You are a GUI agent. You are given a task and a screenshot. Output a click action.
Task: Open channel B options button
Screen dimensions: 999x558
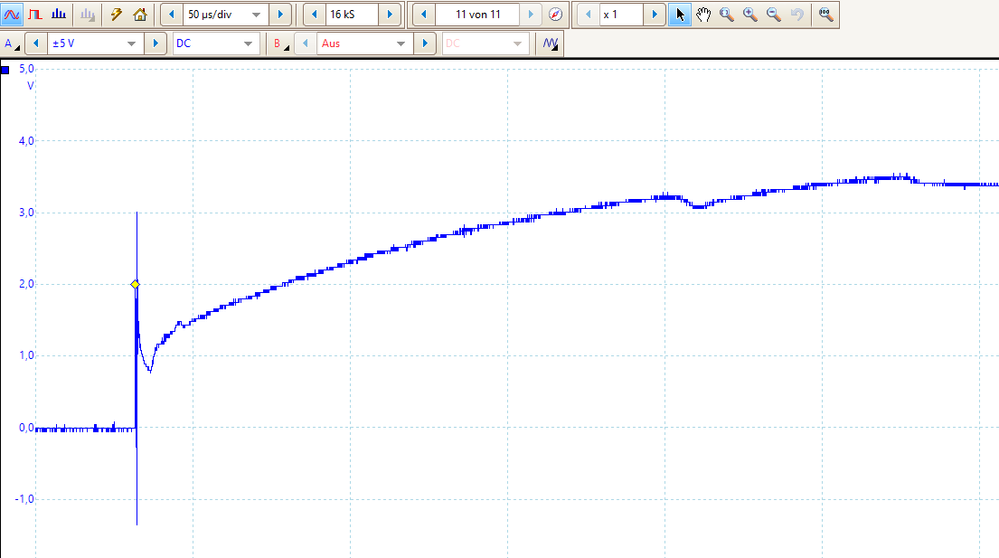pyautogui.click(x=281, y=43)
